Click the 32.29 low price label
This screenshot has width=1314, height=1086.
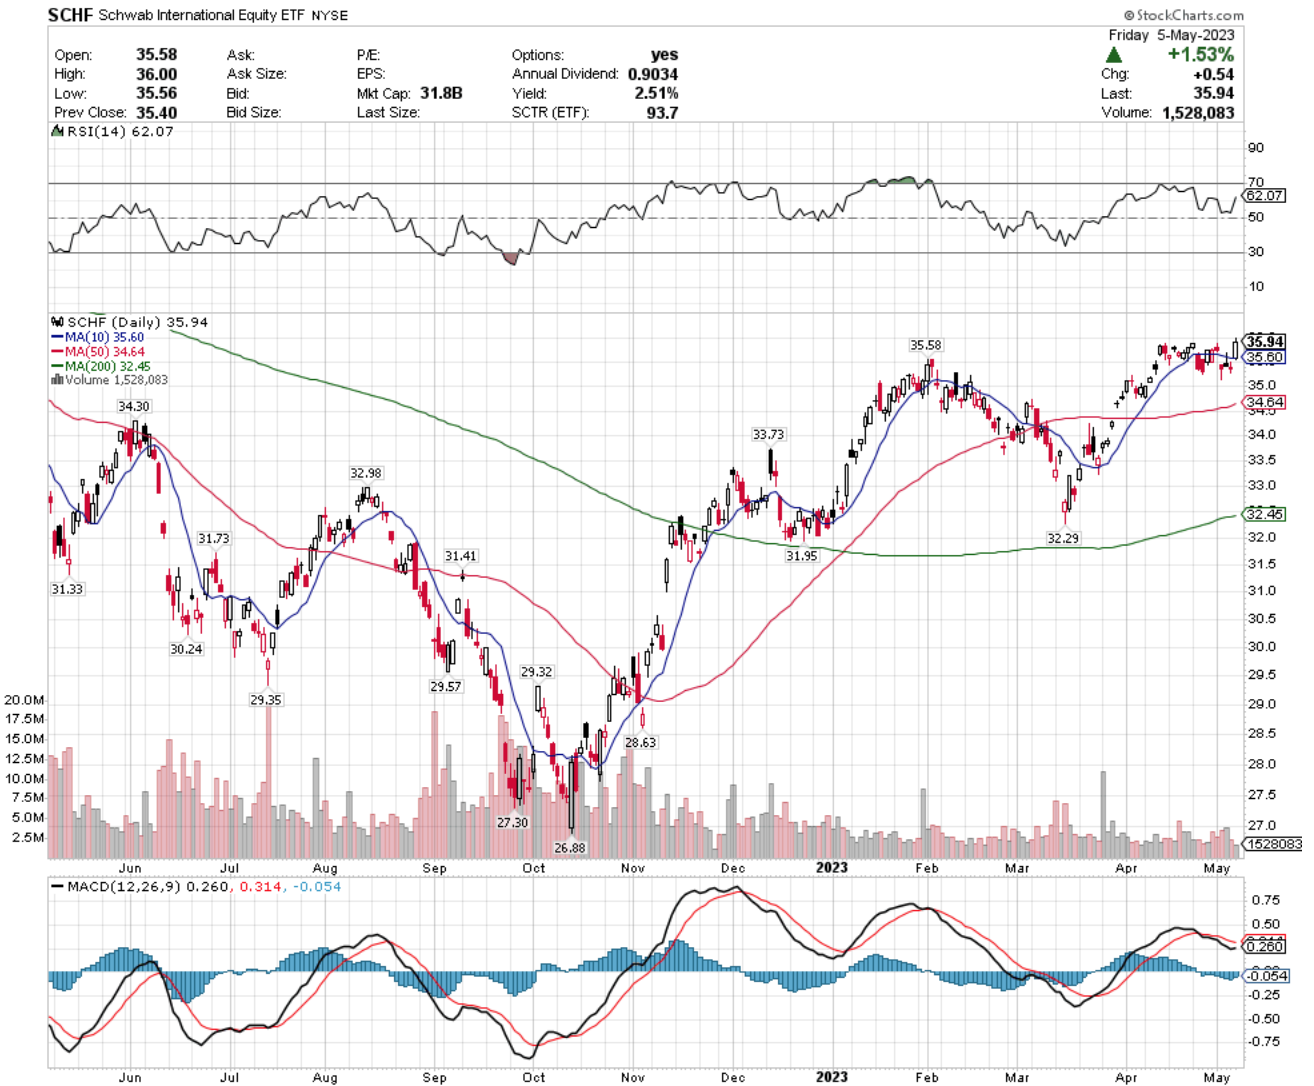click(1063, 538)
